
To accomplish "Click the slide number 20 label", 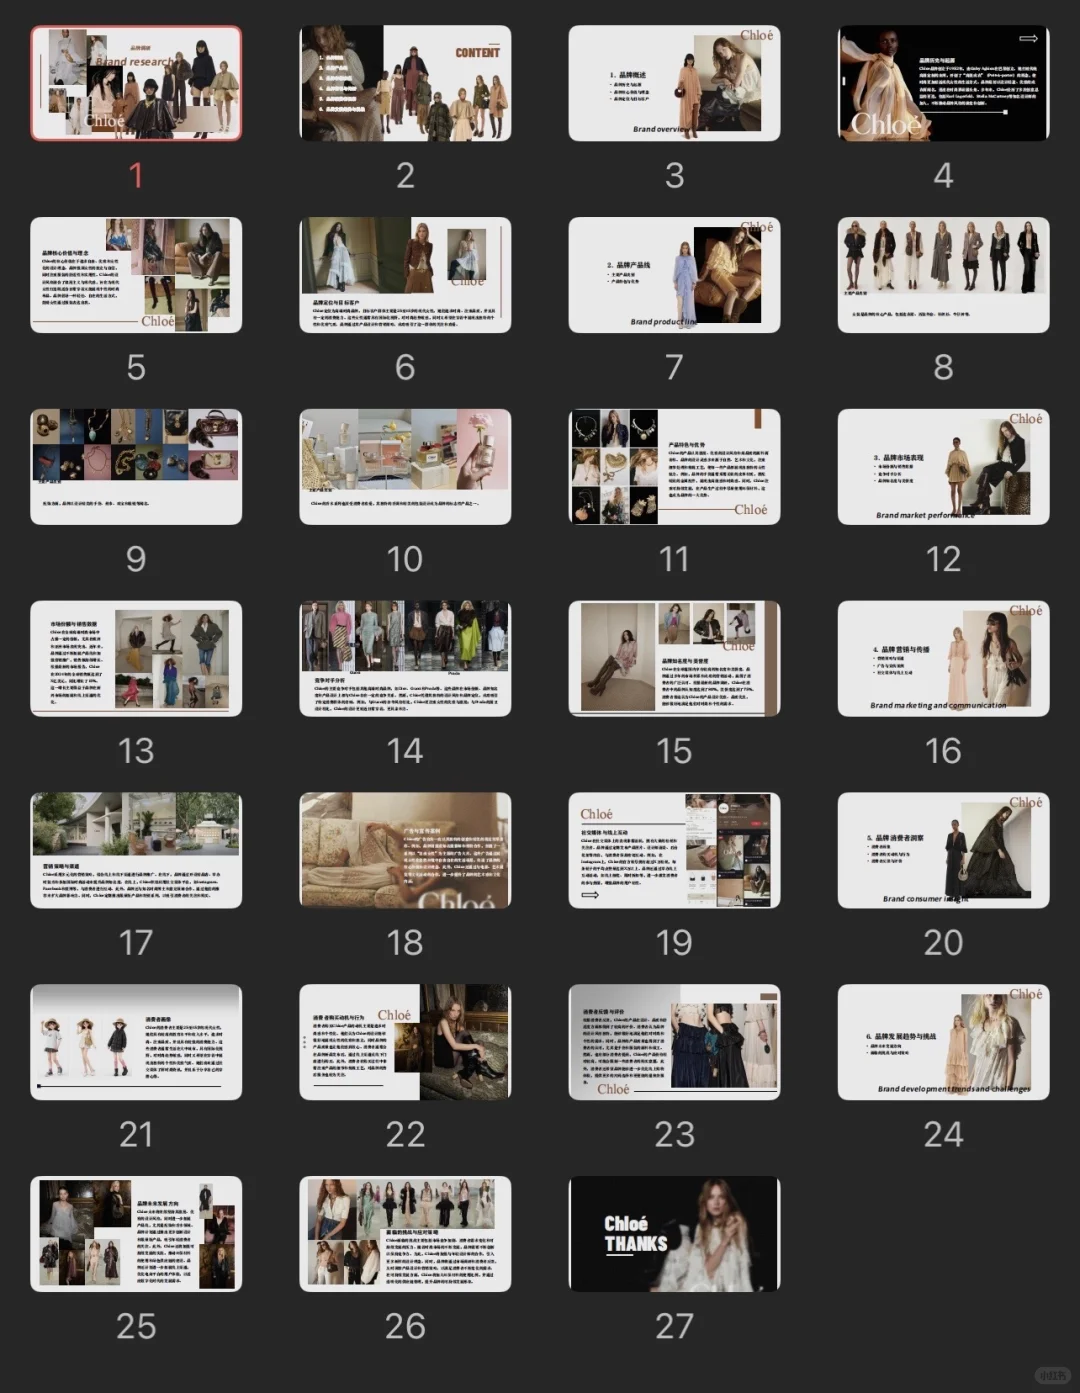I will click(x=943, y=943).
